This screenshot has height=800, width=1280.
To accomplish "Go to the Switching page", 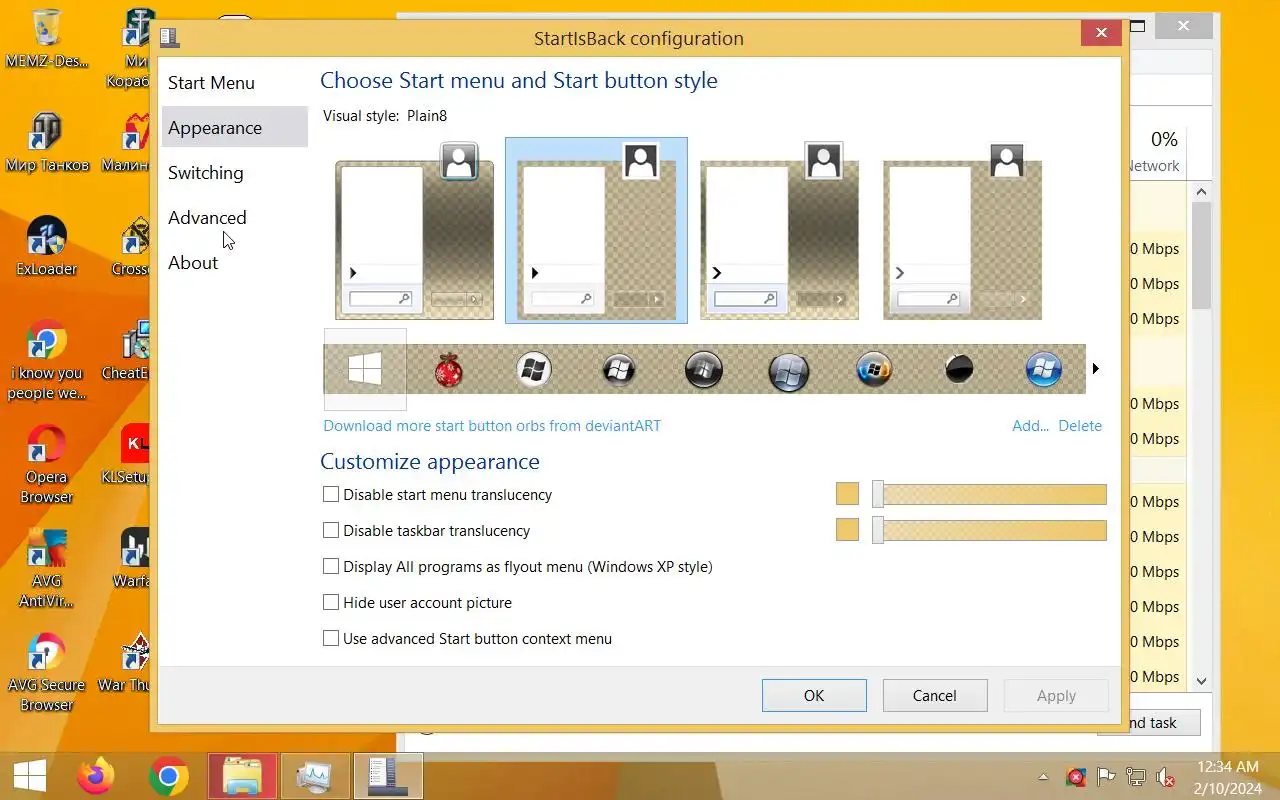I will pyautogui.click(x=234, y=173).
